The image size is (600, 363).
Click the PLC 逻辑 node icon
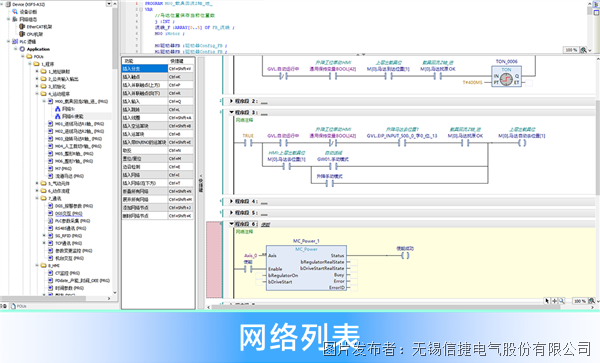point(15,42)
